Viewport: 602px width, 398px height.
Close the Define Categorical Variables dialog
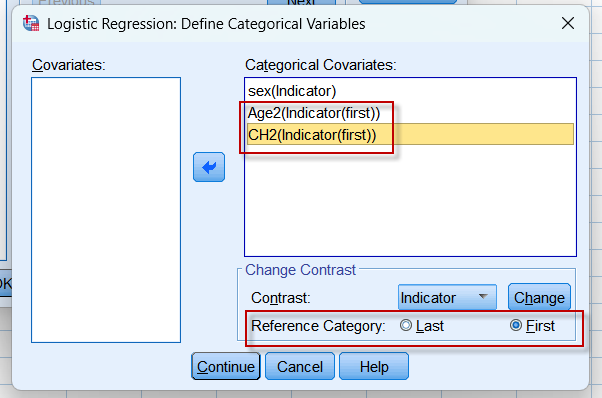coord(567,23)
